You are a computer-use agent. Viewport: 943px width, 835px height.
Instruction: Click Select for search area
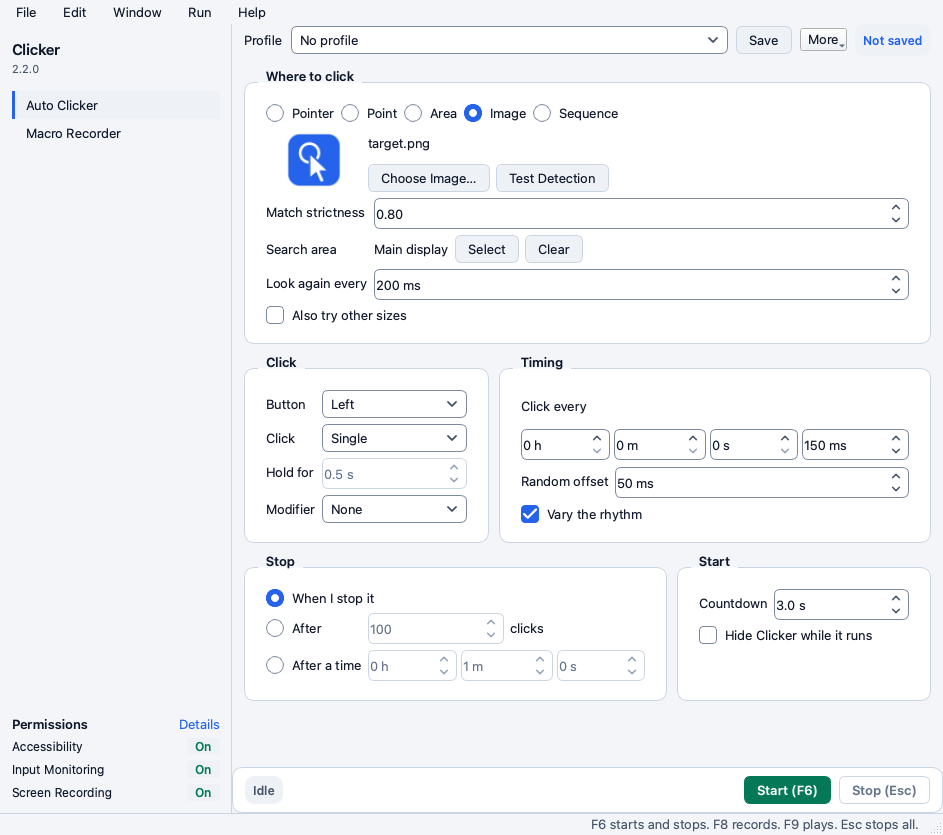point(487,250)
